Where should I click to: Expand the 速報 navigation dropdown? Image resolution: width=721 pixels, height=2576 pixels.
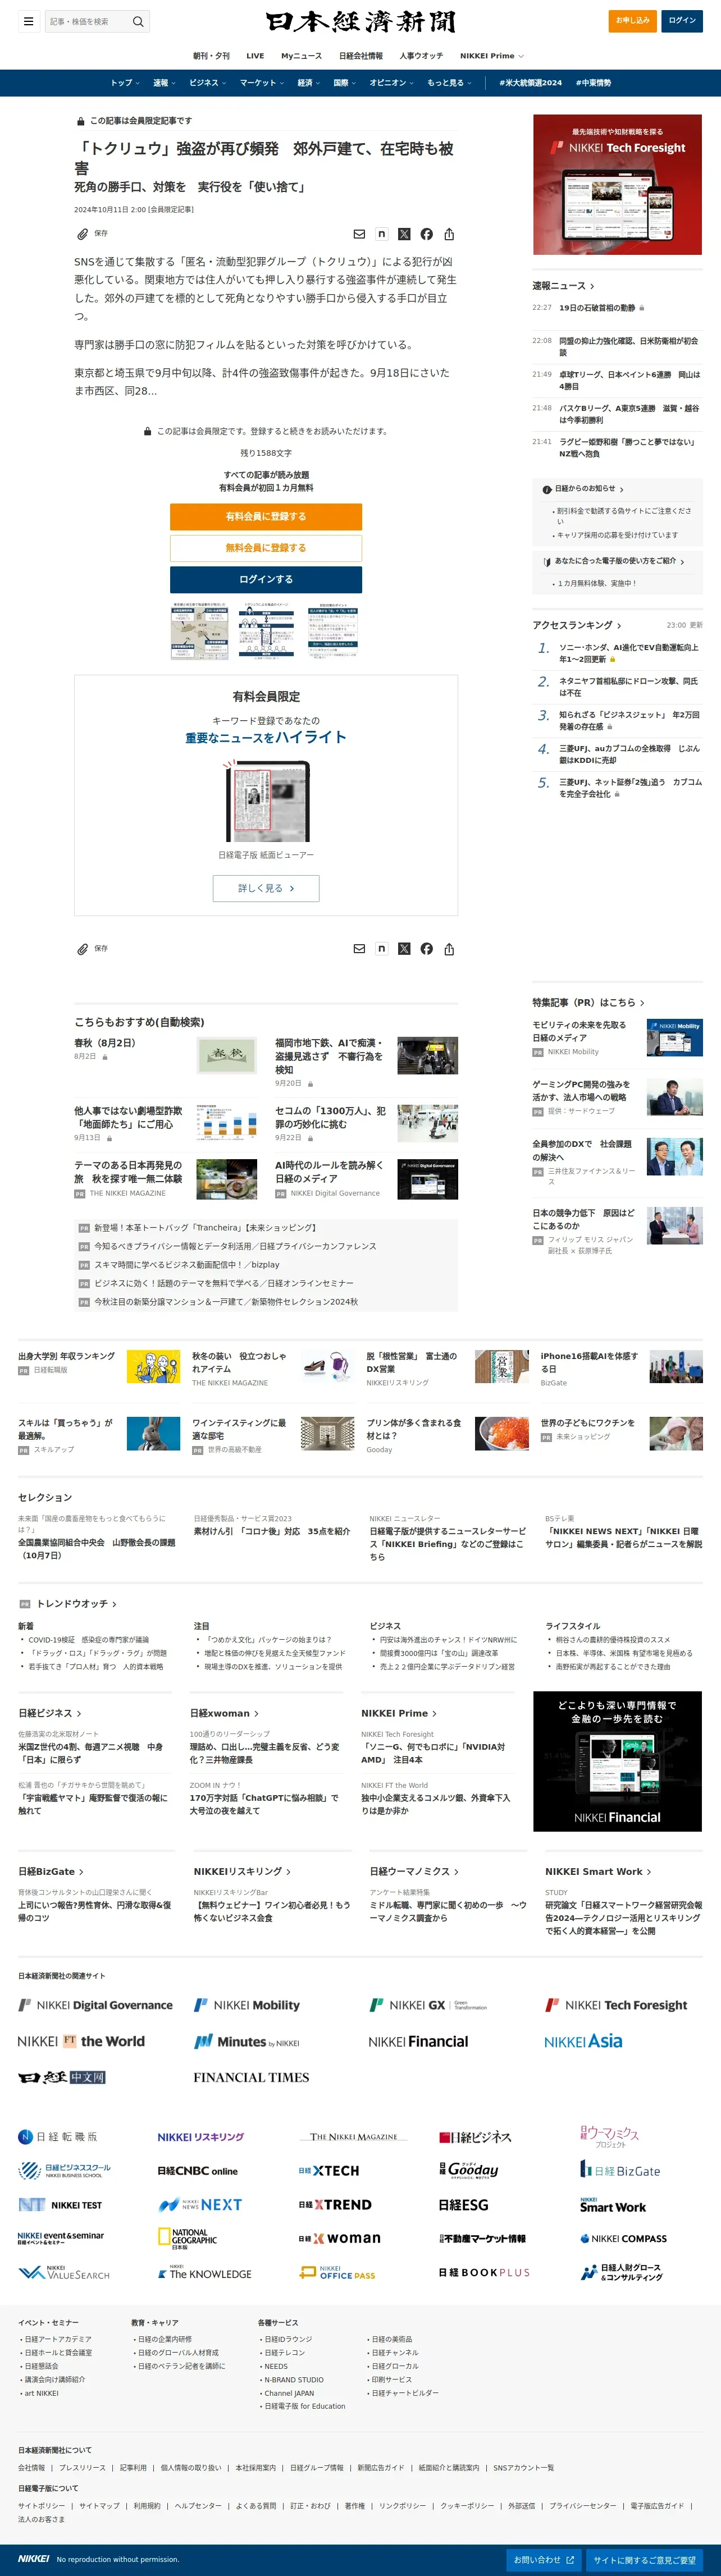pyautogui.click(x=164, y=83)
